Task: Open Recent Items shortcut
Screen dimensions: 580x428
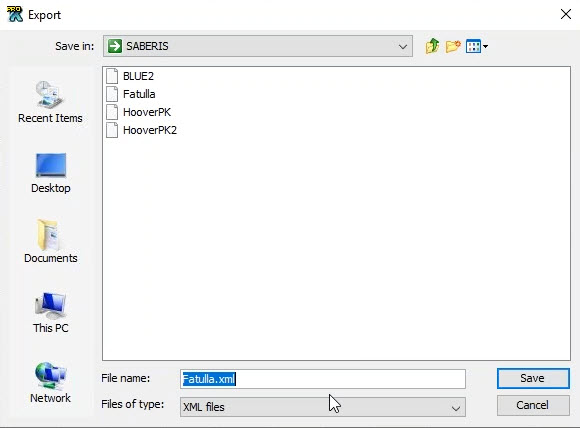Action: (x=50, y=102)
